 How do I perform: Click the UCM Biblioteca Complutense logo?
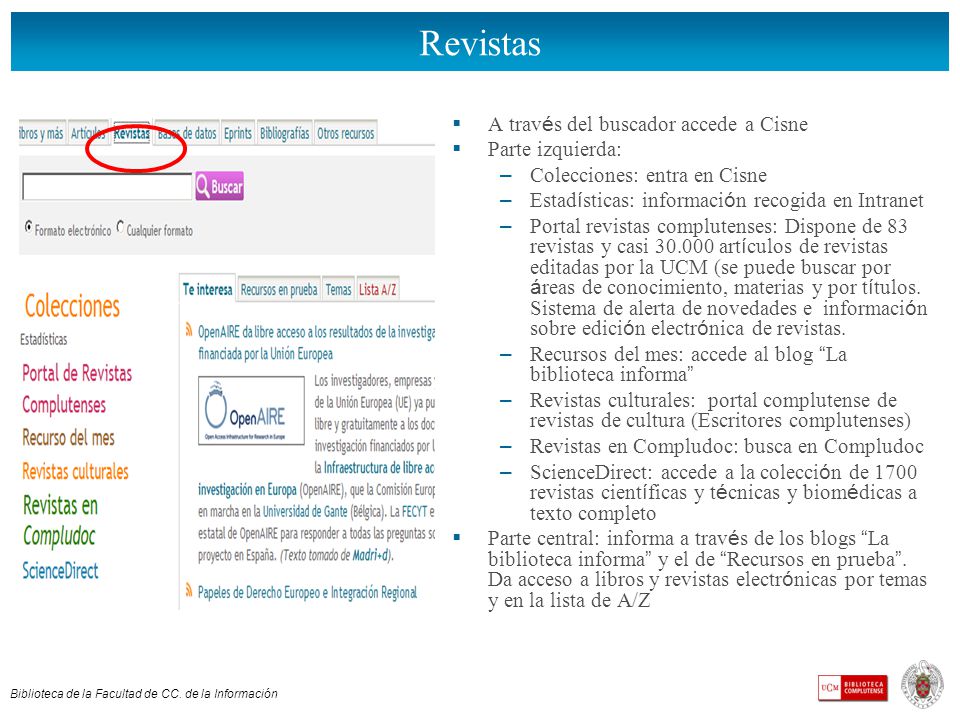click(852, 688)
